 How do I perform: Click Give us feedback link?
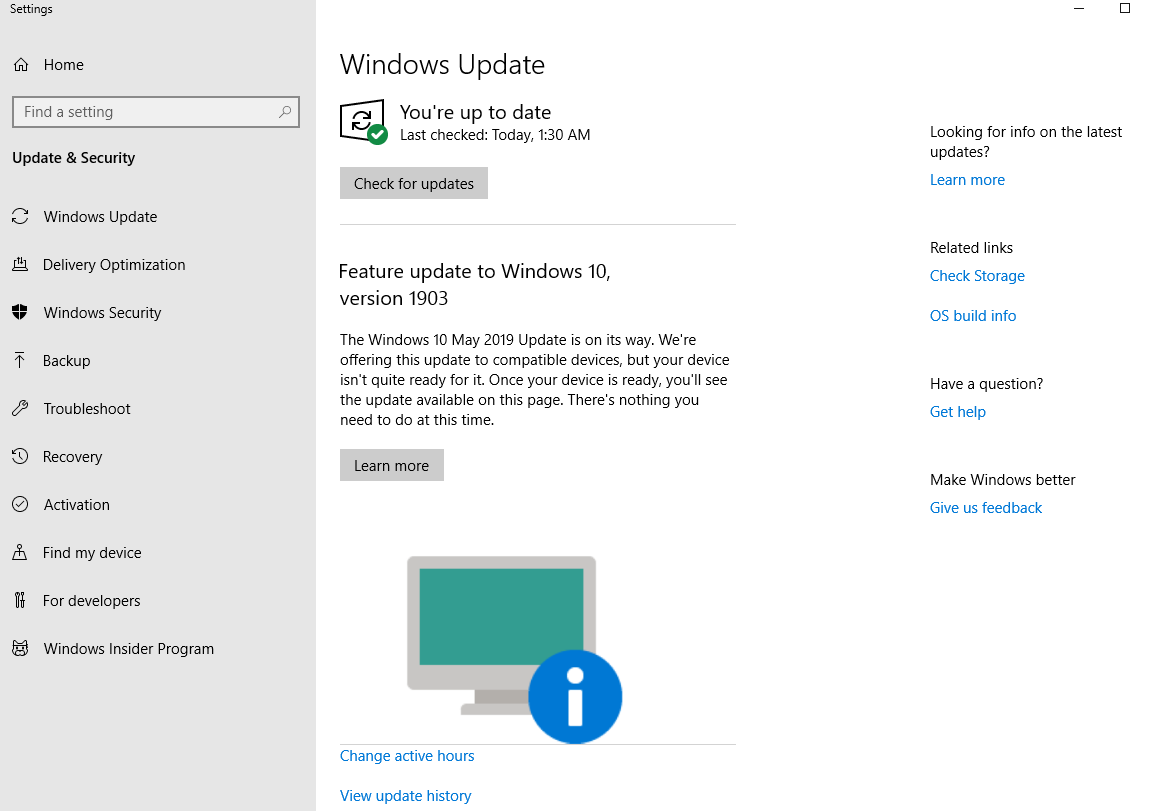986,508
